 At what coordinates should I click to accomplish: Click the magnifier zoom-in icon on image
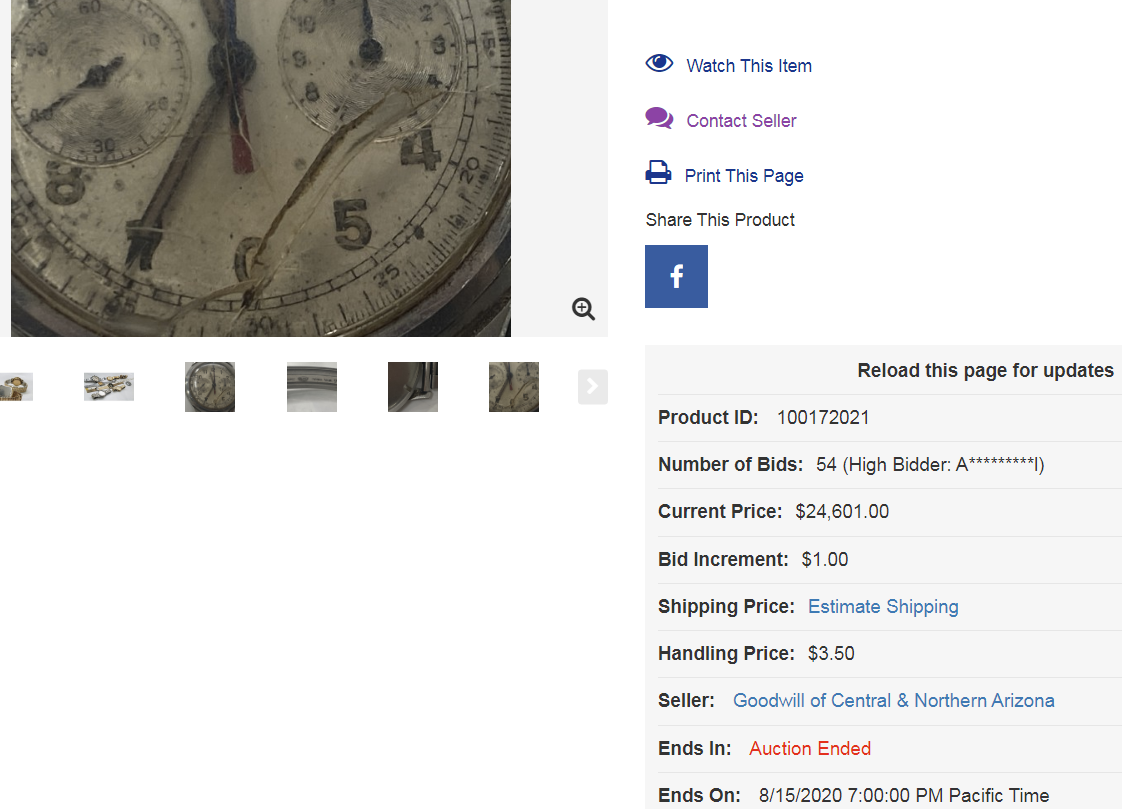pyautogui.click(x=584, y=309)
